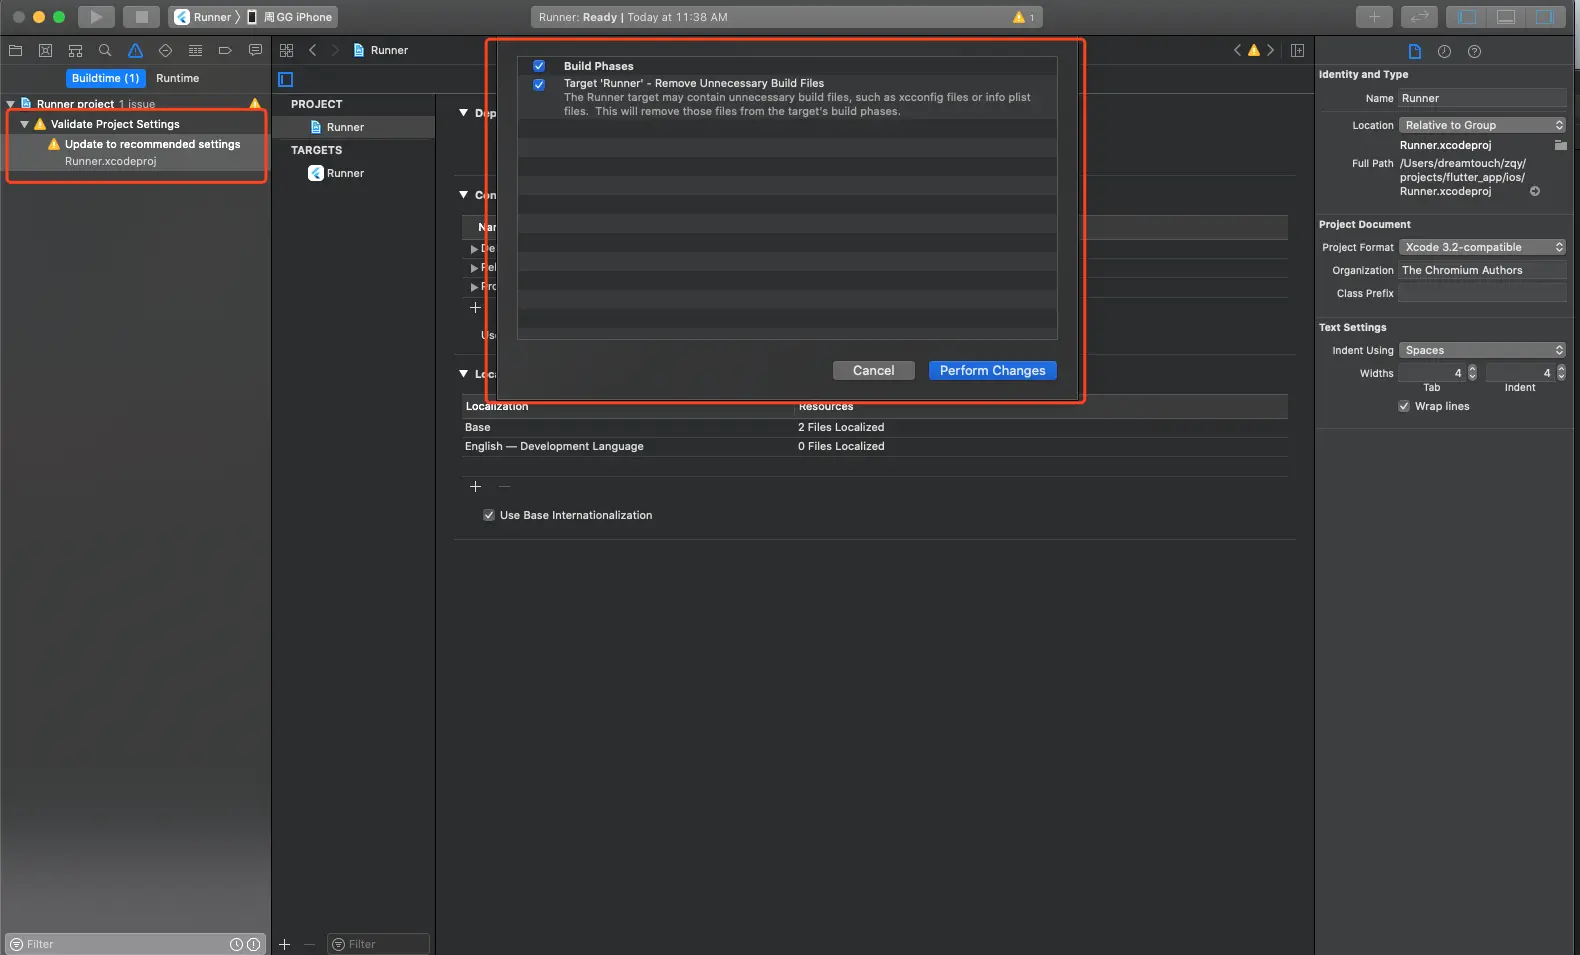The image size is (1580, 955).
Task: Toggle the right Inspectors panel
Action: coord(1545,17)
